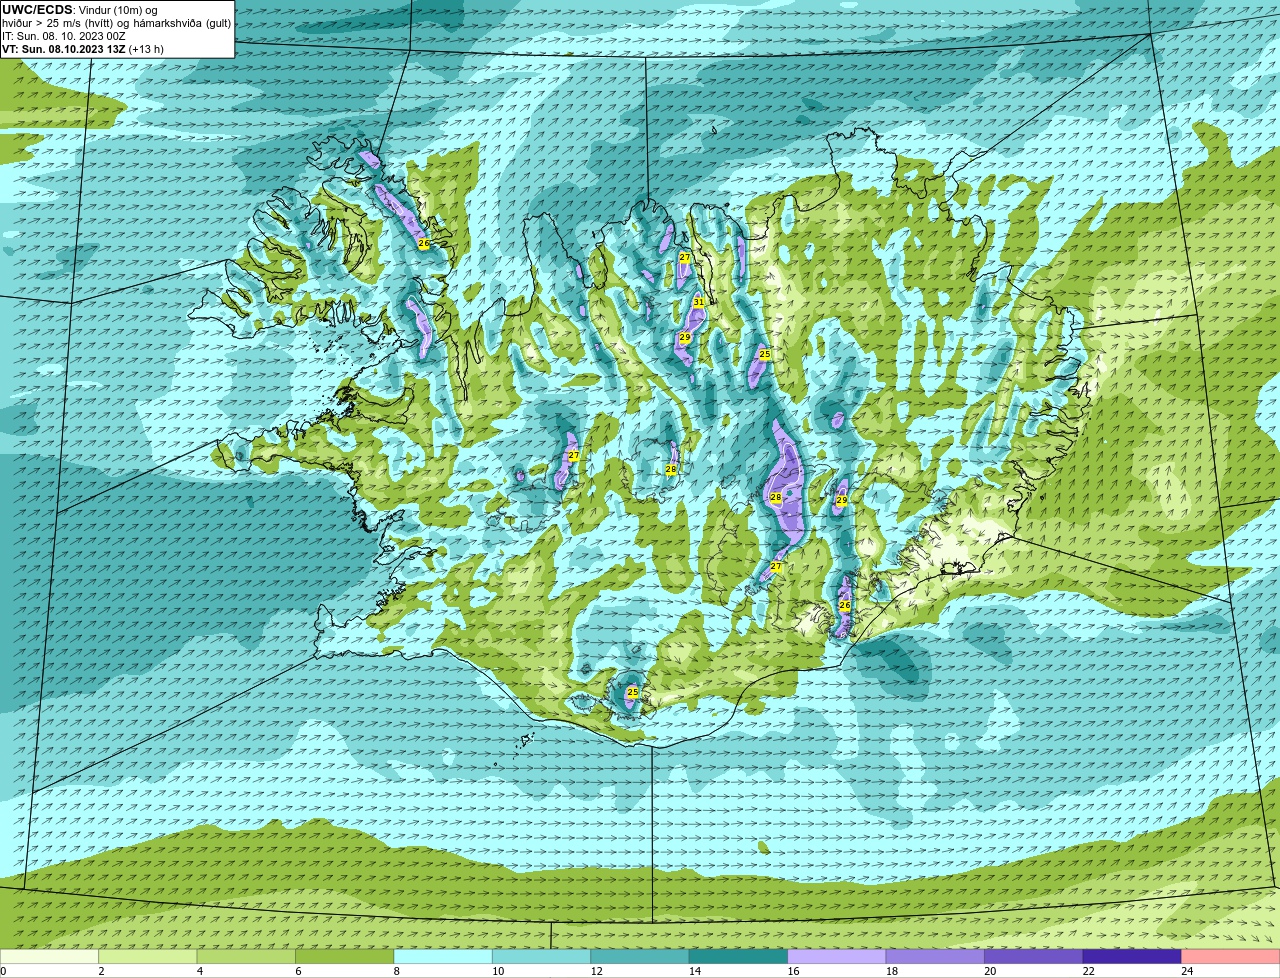This screenshot has width=1280, height=978.
Task: Choose the 8–10 m/s pale cyan legend swatch
Action: click(443, 956)
